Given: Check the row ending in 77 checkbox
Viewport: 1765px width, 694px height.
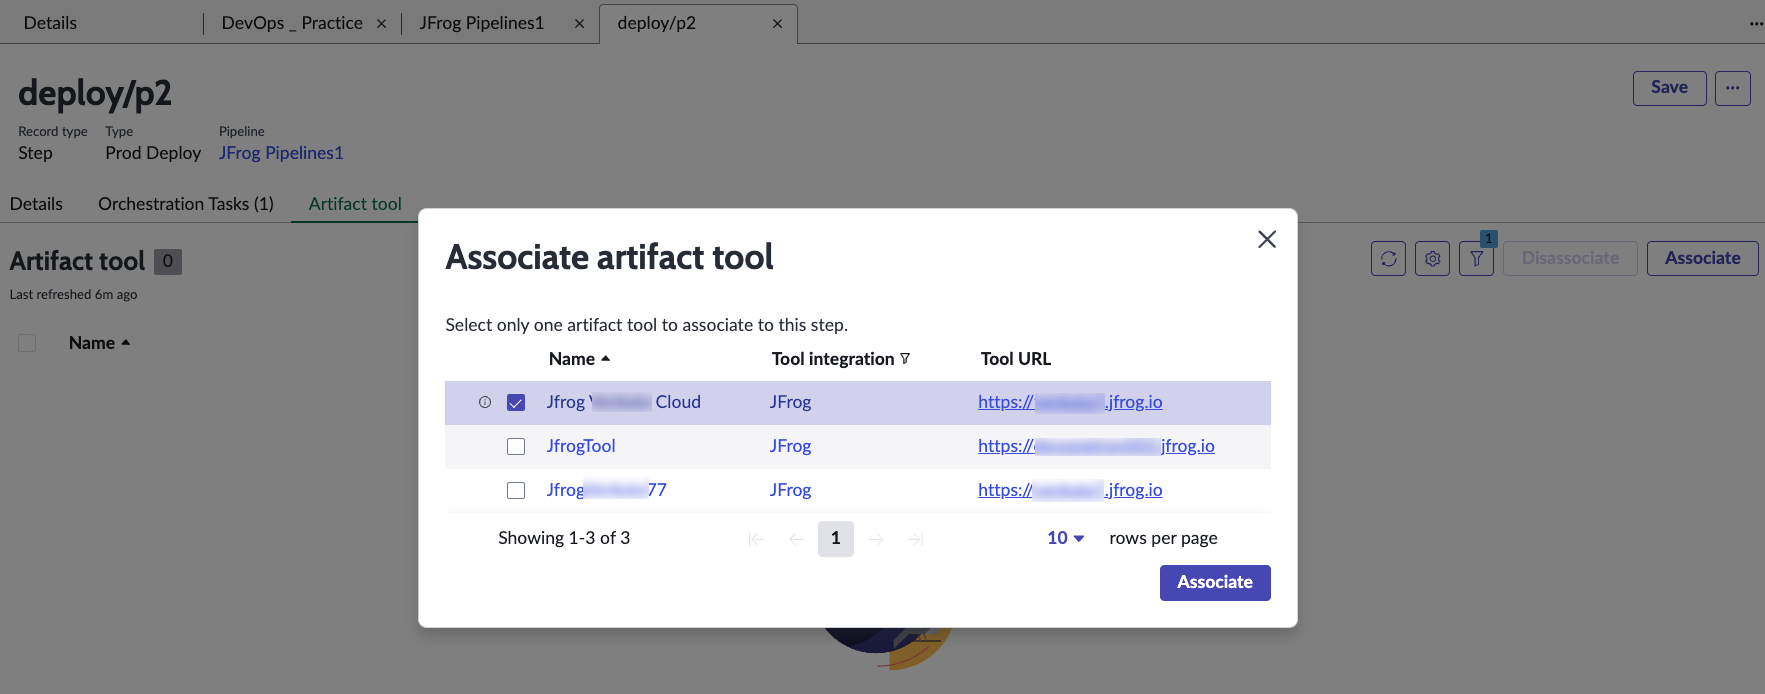Looking at the screenshot, I should click(x=516, y=490).
